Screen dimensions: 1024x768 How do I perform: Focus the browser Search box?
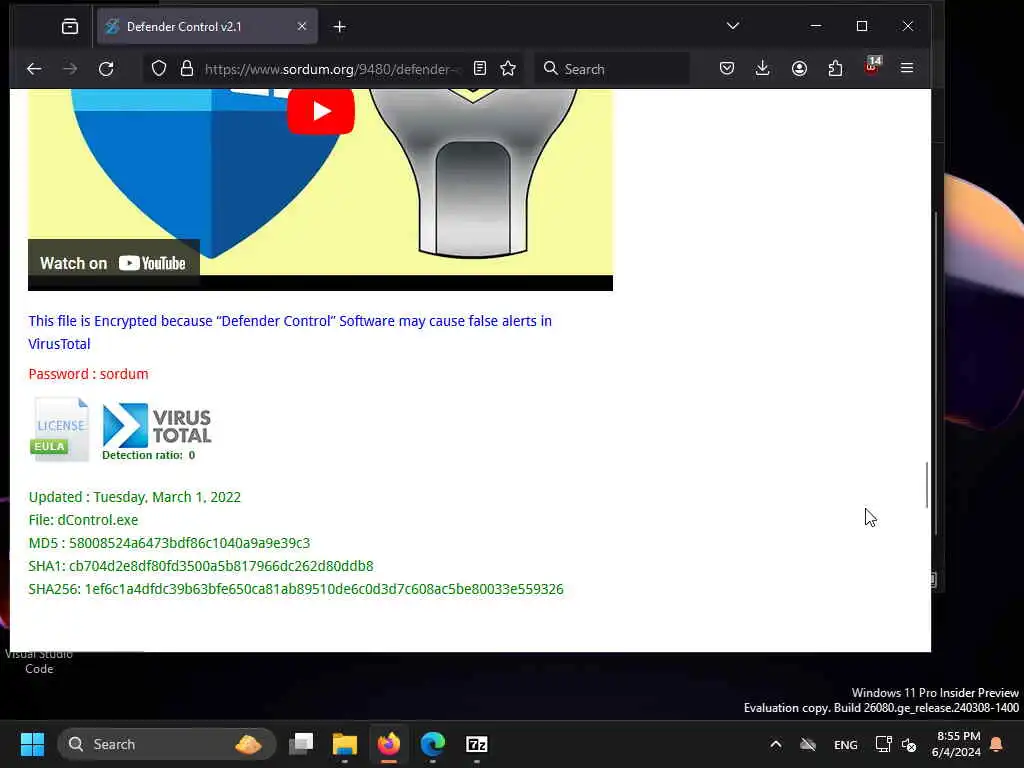(x=613, y=69)
